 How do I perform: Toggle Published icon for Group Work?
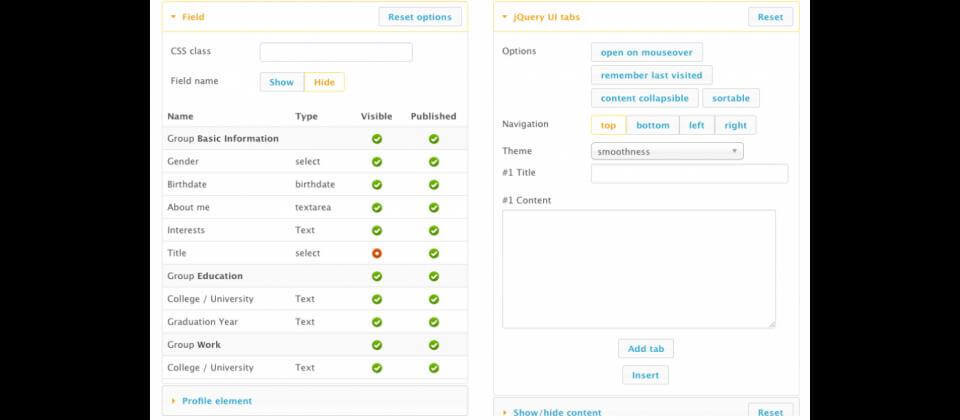pos(433,345)
